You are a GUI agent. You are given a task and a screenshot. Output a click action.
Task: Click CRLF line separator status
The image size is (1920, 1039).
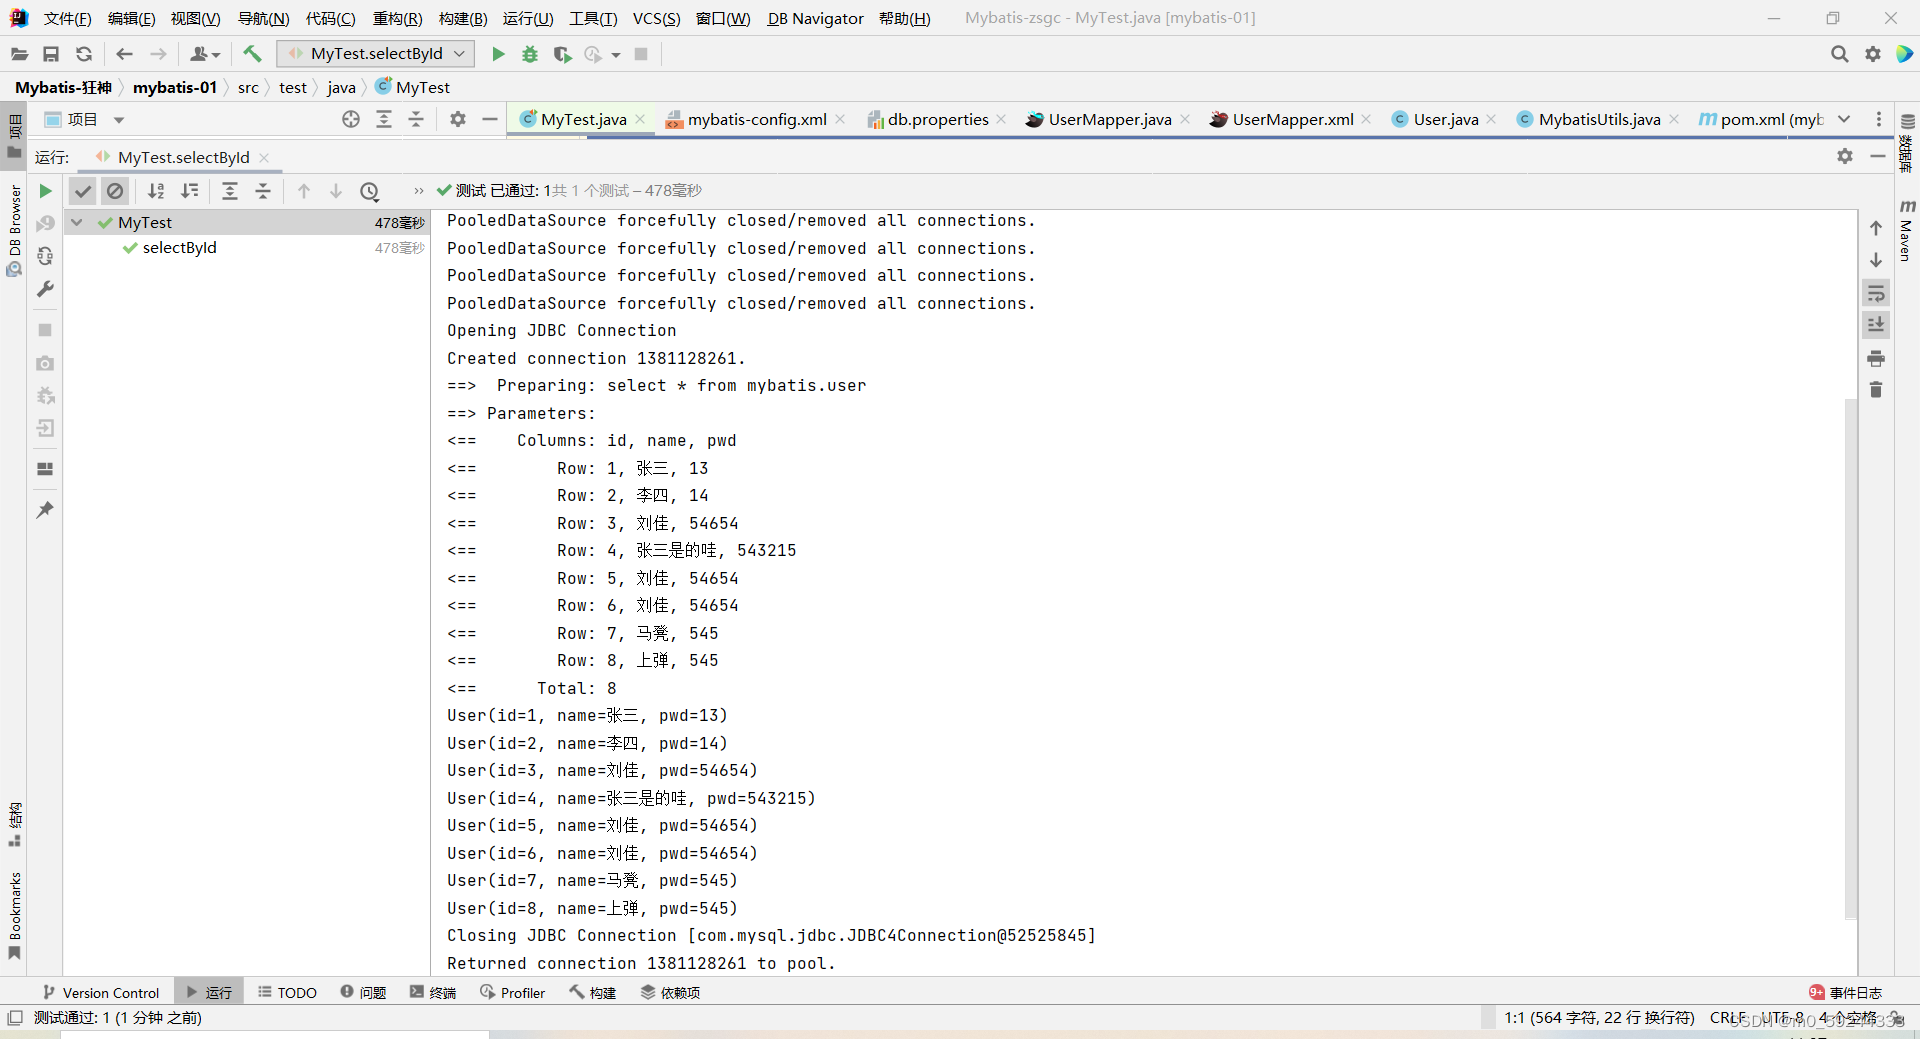coord(1727,1018)
